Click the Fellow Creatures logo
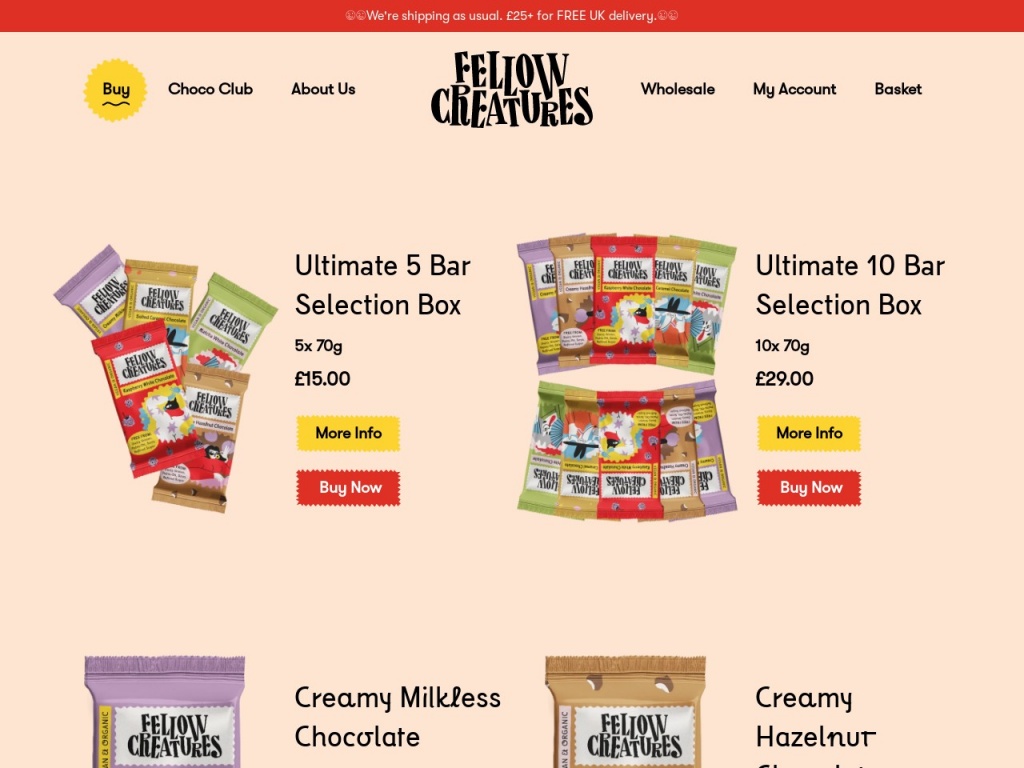The height and width of the screenshot is (768, 1024). 511,89
